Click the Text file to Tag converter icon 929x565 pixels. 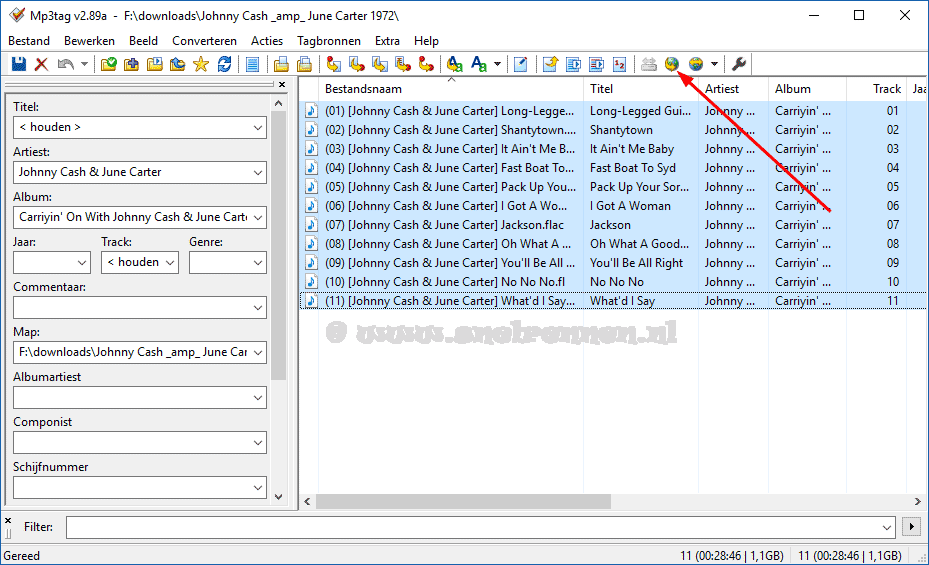point(403,64)
